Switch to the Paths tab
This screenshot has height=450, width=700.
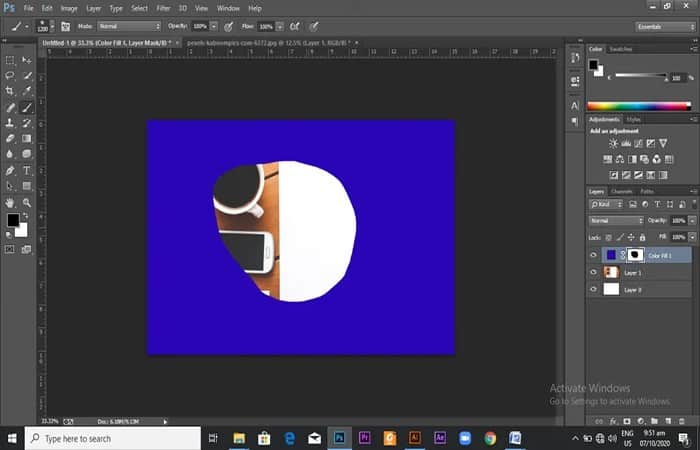[647, 192]
